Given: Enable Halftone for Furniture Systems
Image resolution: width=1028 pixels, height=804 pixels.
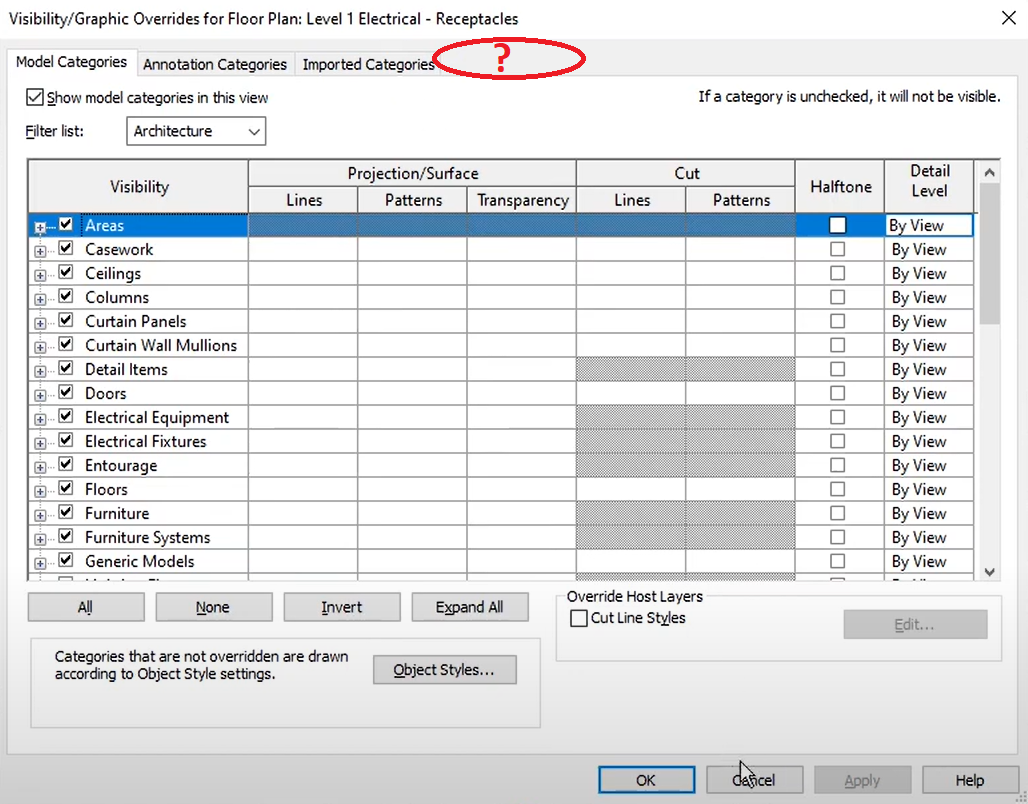Looking at the screenshot, I should 837,537.
